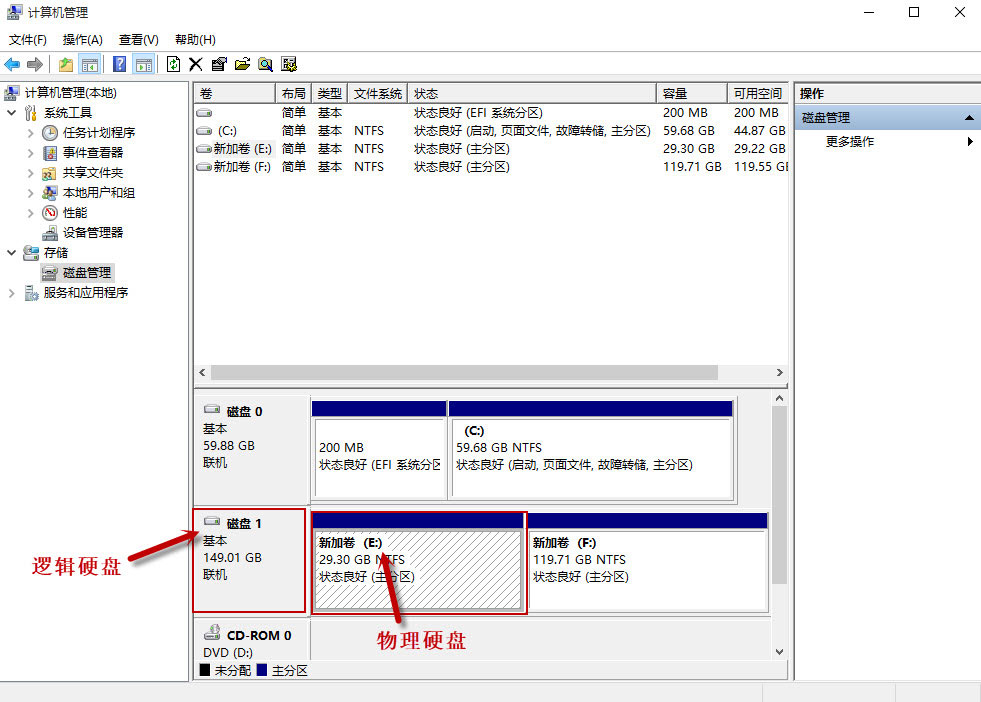
Task: Expand the 服务和应用程序 tree node
Action: coord(12,293)
